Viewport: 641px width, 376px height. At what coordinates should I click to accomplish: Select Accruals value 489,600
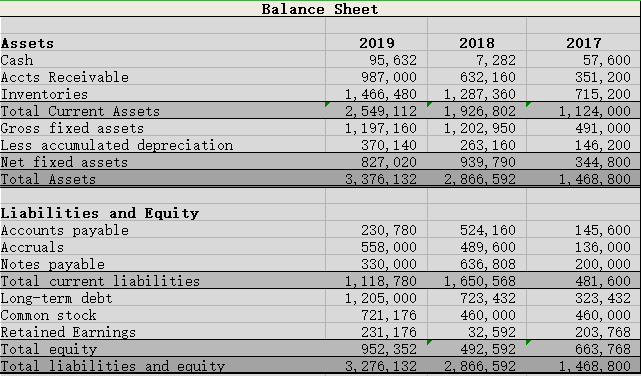click(x=488, y=247)
